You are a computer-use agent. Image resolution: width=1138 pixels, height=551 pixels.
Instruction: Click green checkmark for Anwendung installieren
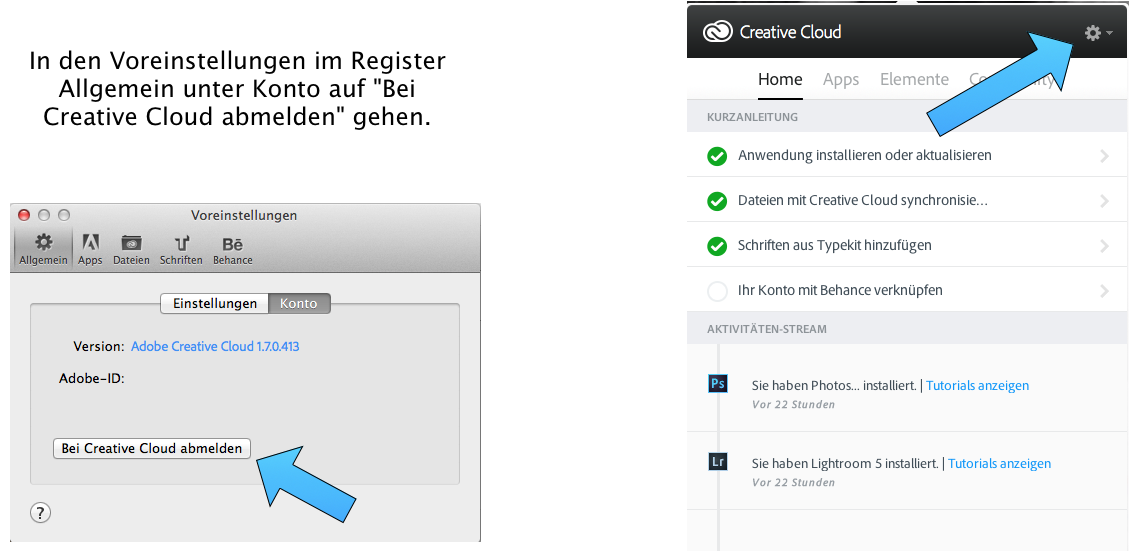coord(717,156)
